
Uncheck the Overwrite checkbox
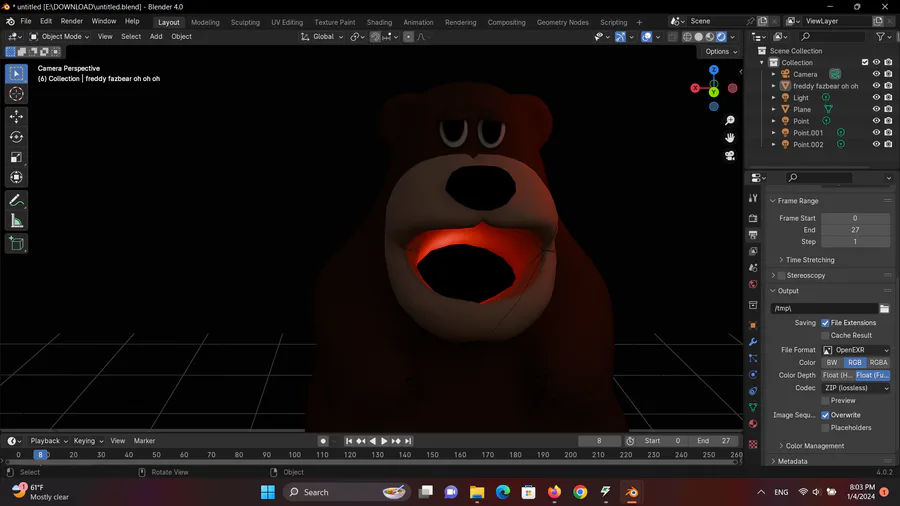click(x=825, y=415)
